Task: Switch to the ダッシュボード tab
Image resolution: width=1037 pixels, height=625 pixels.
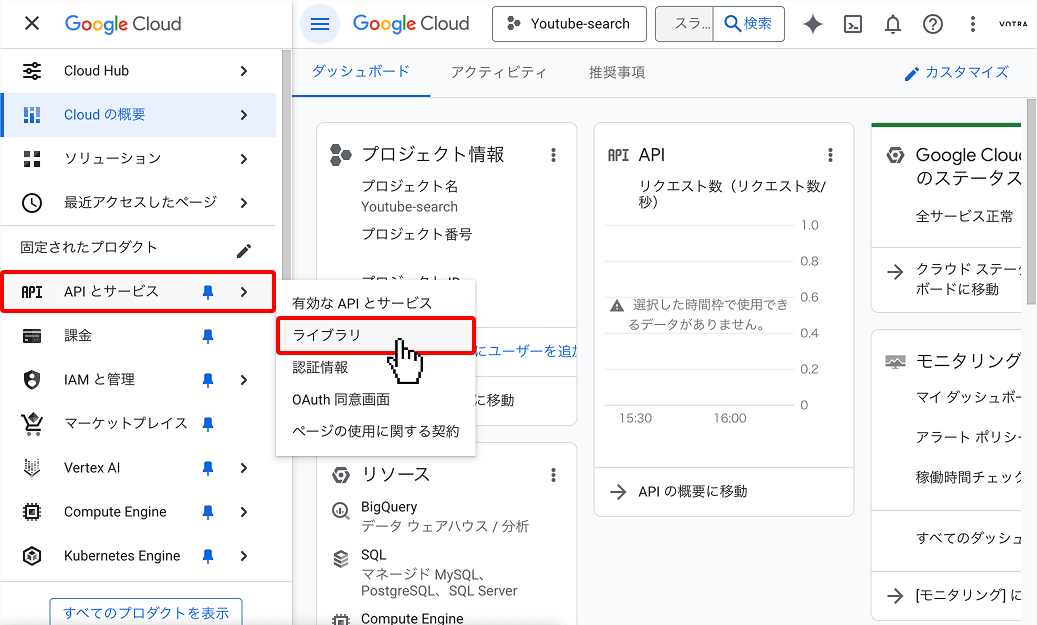Action: coord(361,71)
